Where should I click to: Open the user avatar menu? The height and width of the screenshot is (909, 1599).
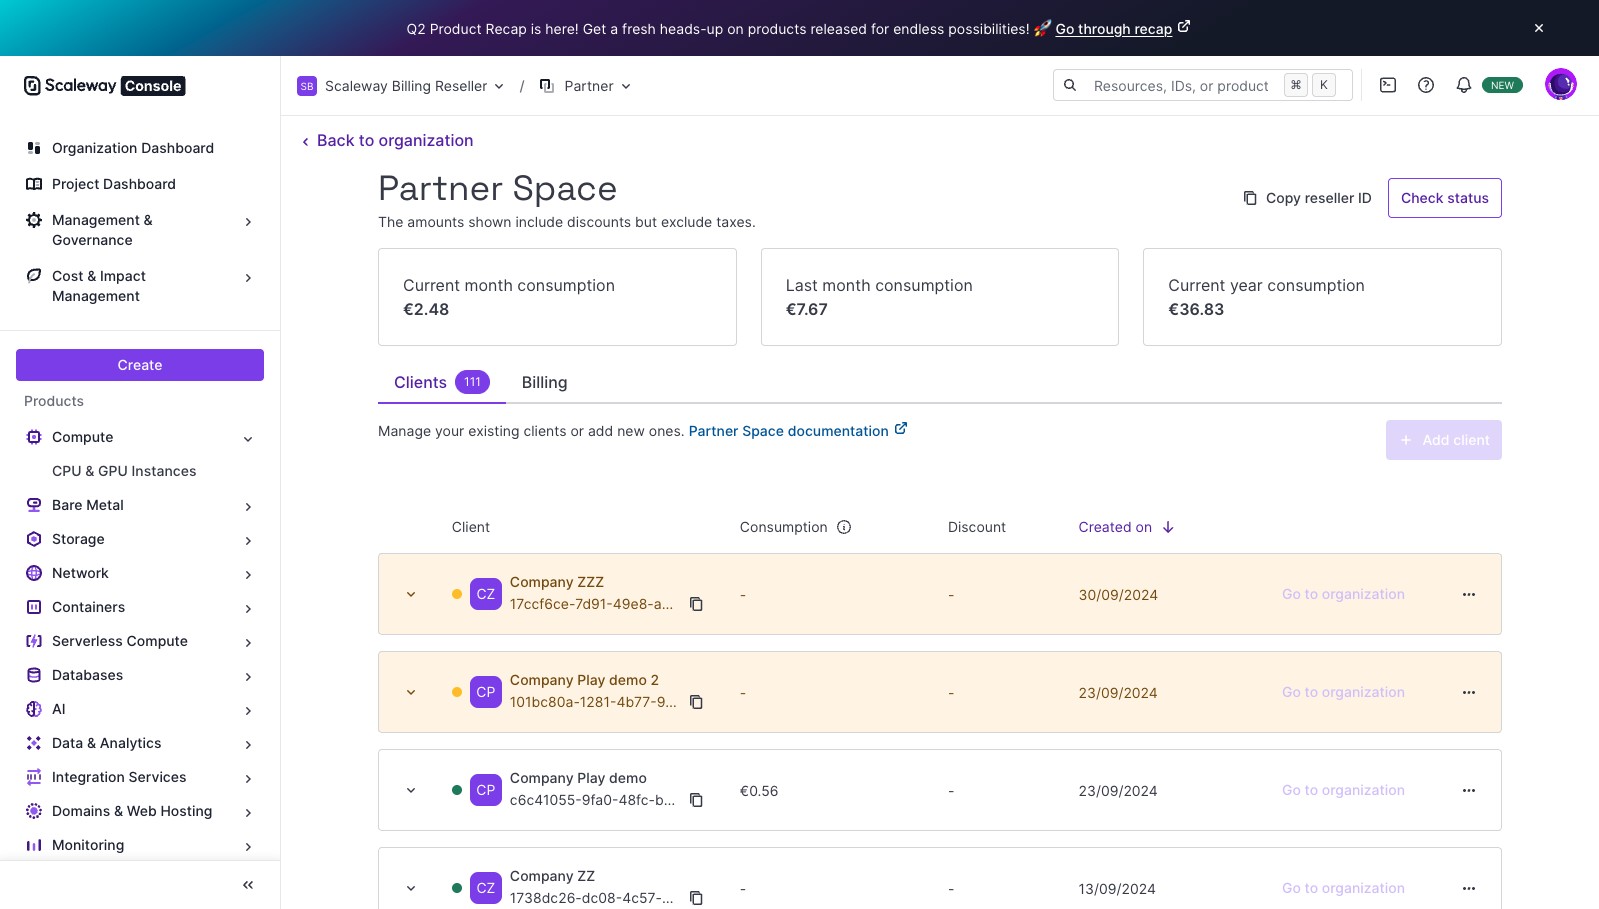(1560, 85)
